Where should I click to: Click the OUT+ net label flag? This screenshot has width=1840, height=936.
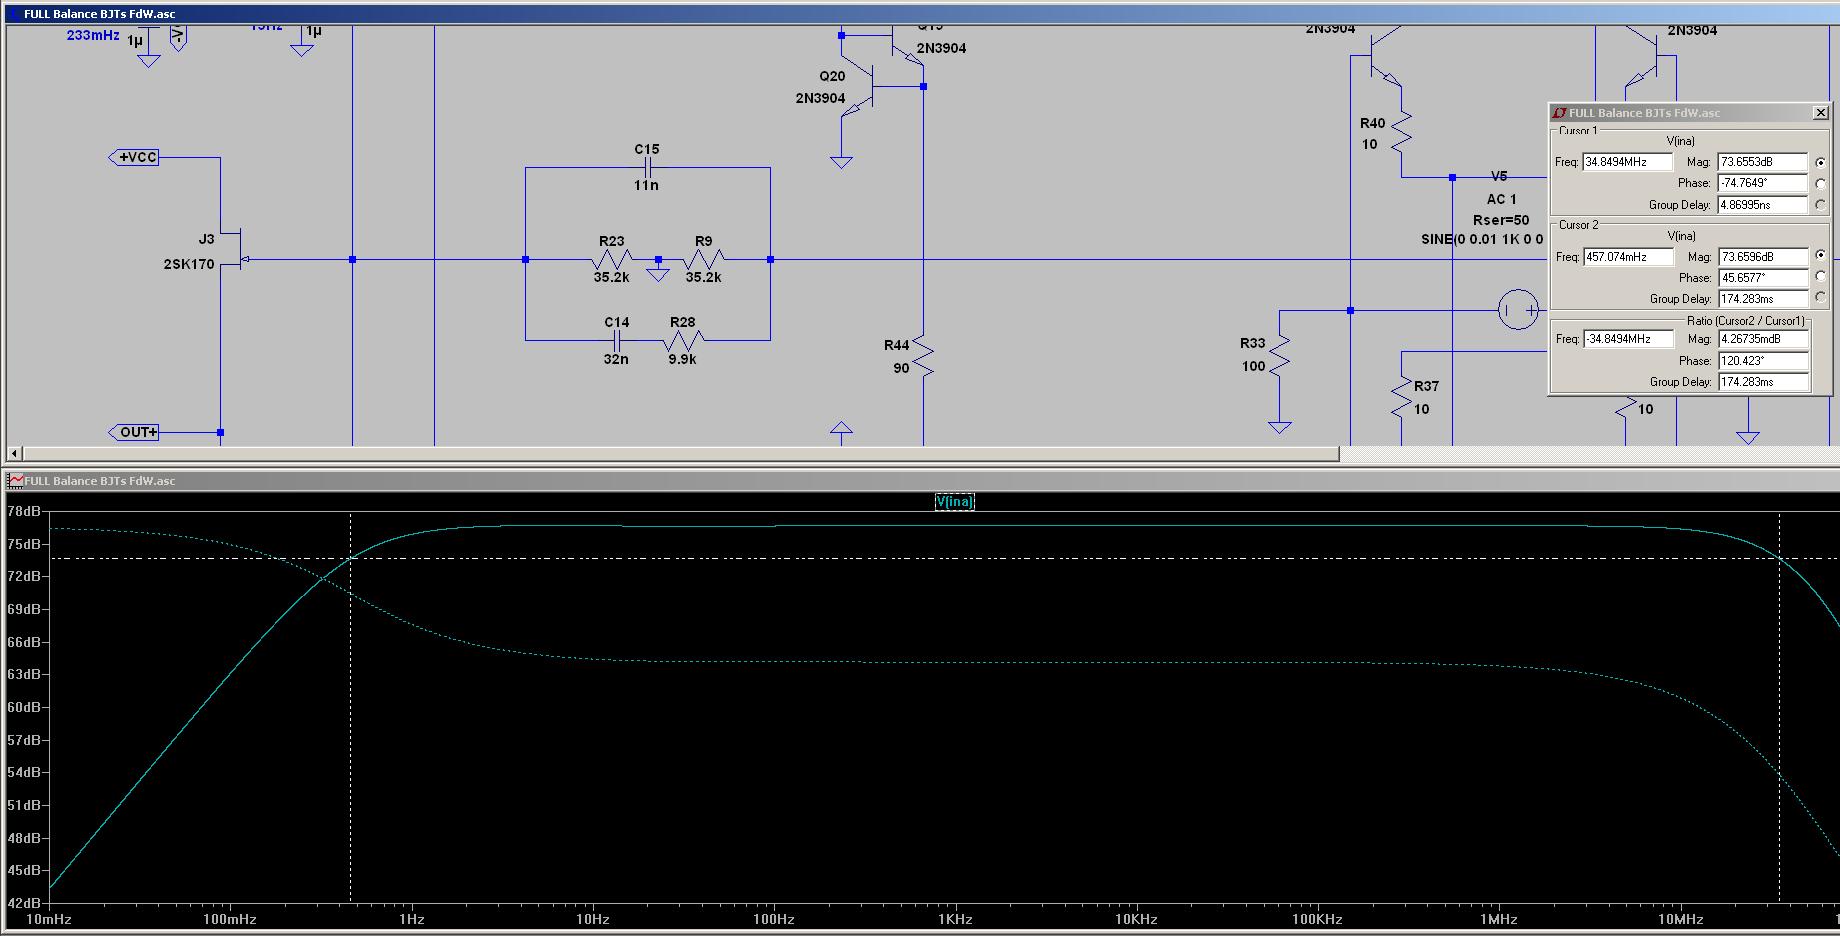point(133,432)
